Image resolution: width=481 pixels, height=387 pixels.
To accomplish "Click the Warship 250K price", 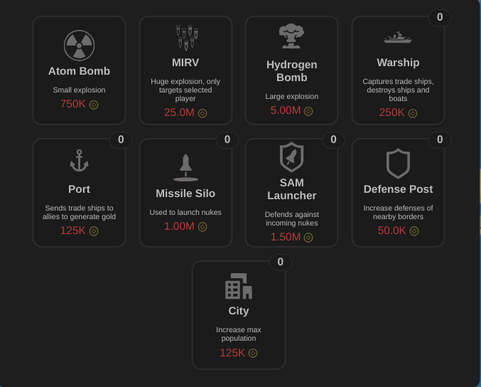I will point(392,113).
